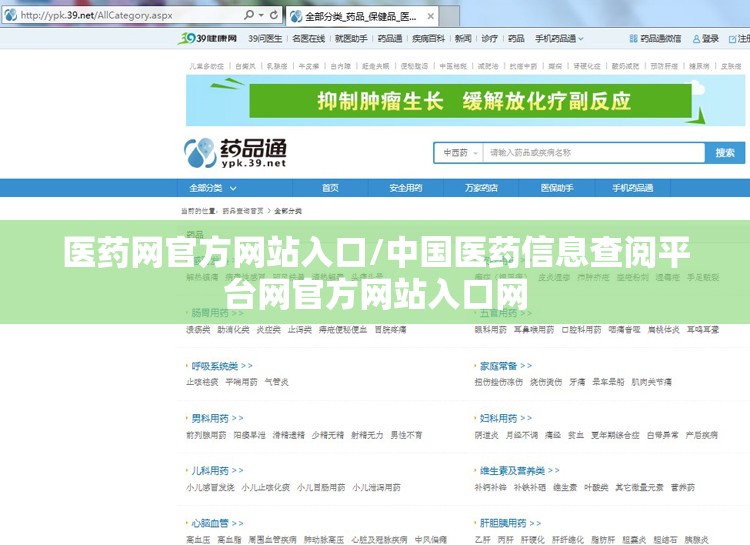Click 平喘用药 subcategory
The height and width of the screenshot is (545, 750).
(x=241, y=382)
